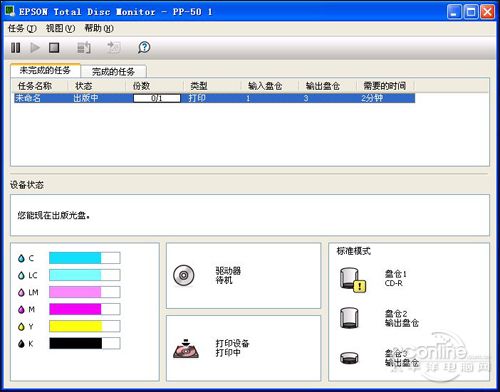Screen dimensions: 500x392
Task: Click the disc drive 驱动器 icon
Action: 184,275
